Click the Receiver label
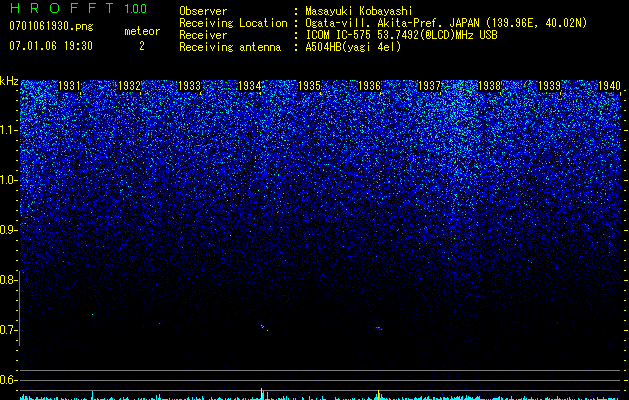 (203, 35)
